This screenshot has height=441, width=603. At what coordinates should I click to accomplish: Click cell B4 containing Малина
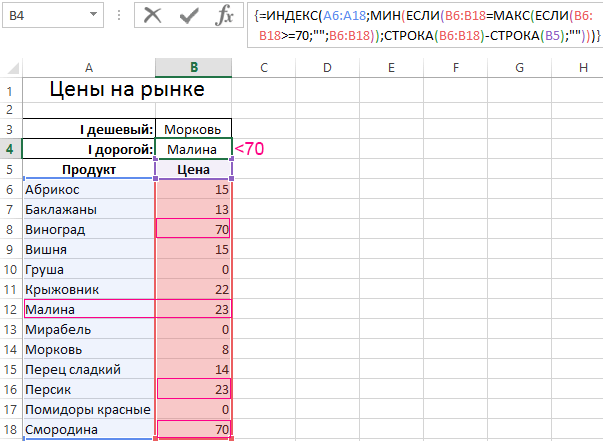(x=193, y=149)
